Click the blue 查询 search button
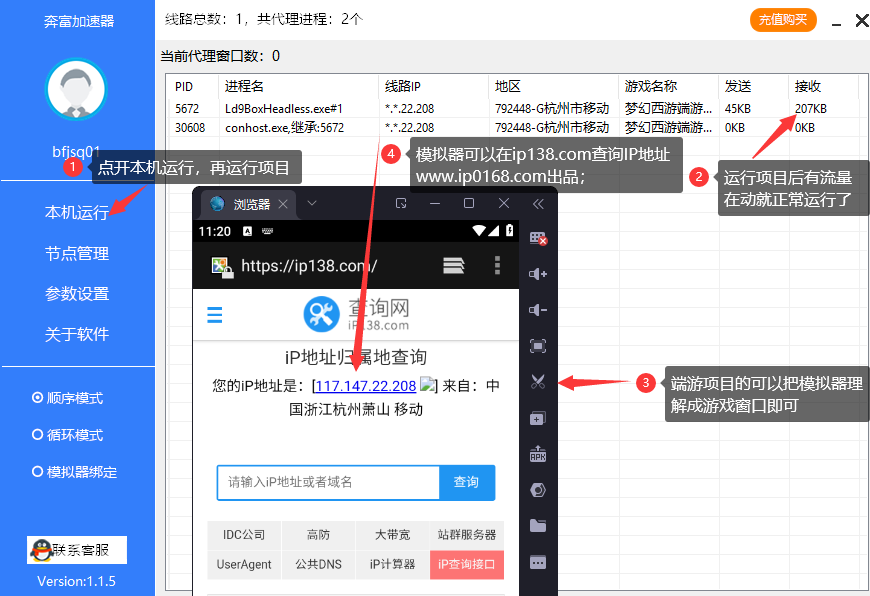 coord(466,482)
